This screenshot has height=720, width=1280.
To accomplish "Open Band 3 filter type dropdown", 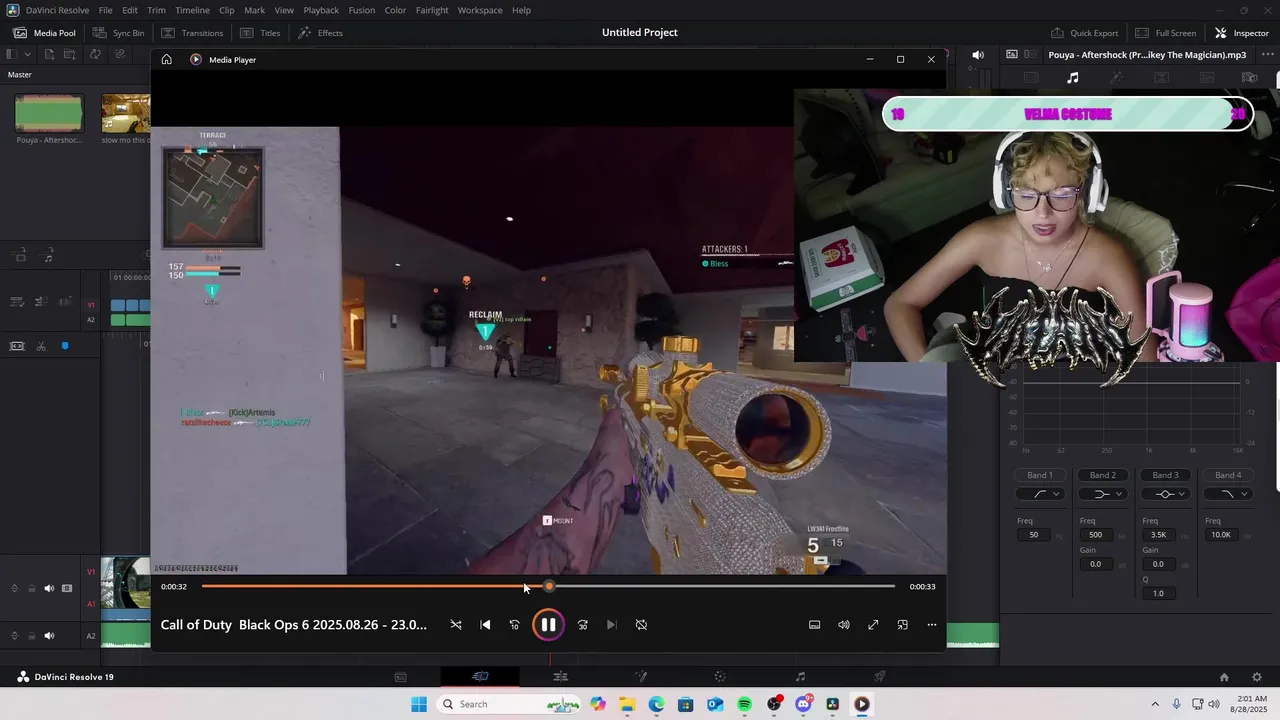I will 1165,494.
